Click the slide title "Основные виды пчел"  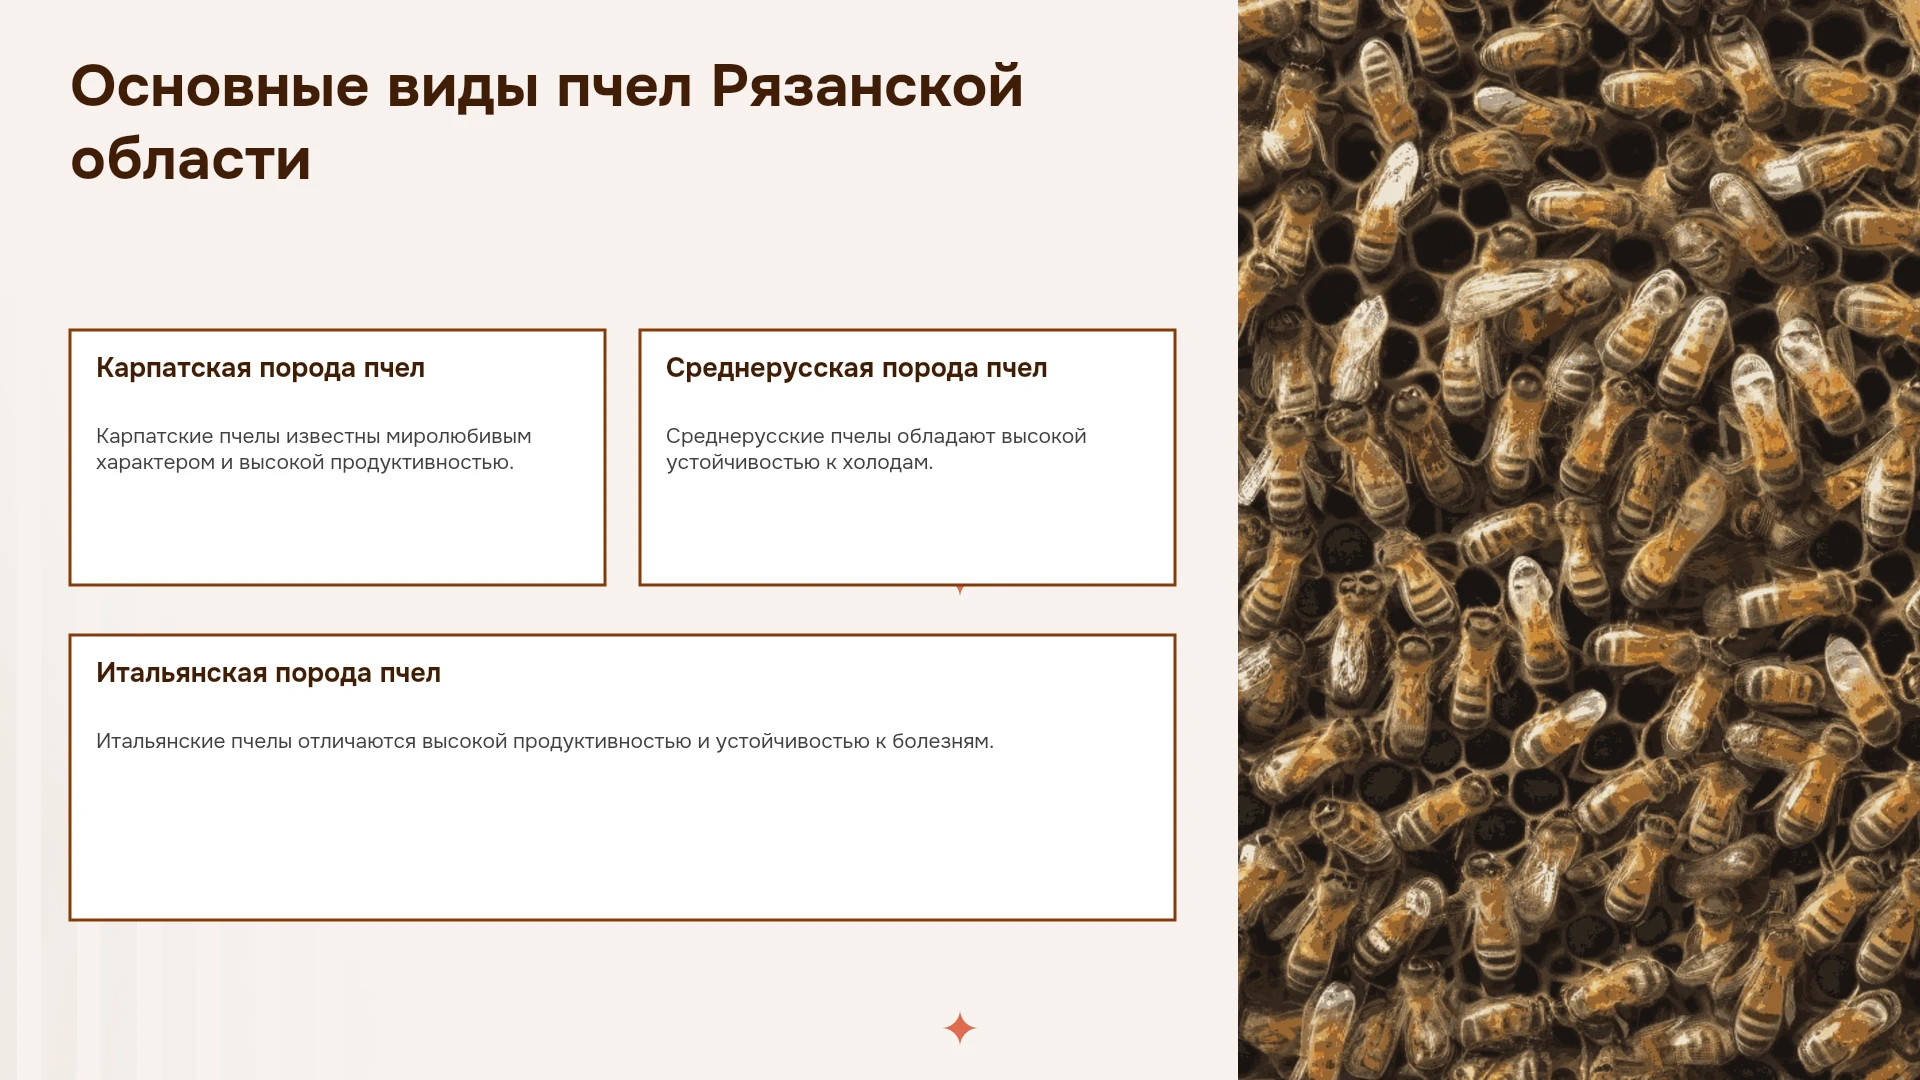[381, 86]
